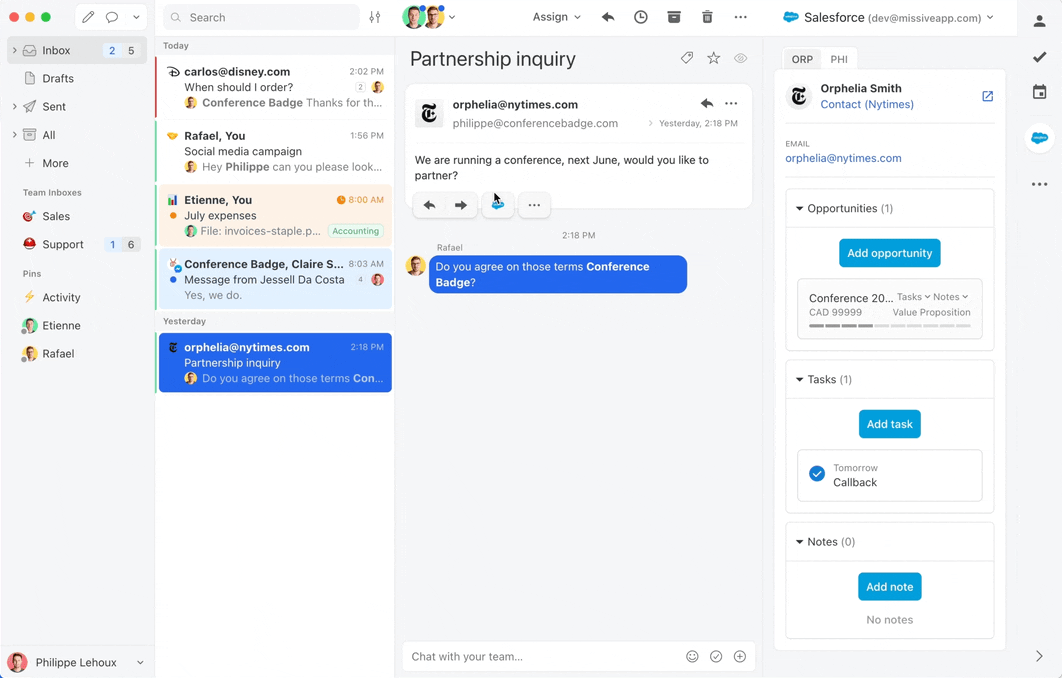1062x678 pixels.
Task: Toggle the eye watch icon on conversation
Action: 741,59
